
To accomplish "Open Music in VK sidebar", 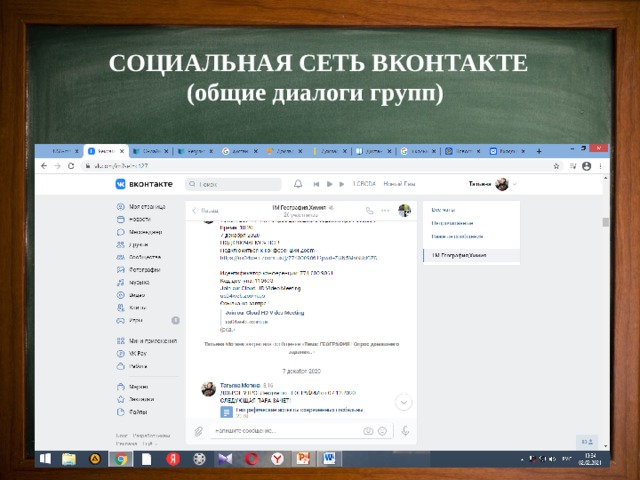I will (133, 283).
